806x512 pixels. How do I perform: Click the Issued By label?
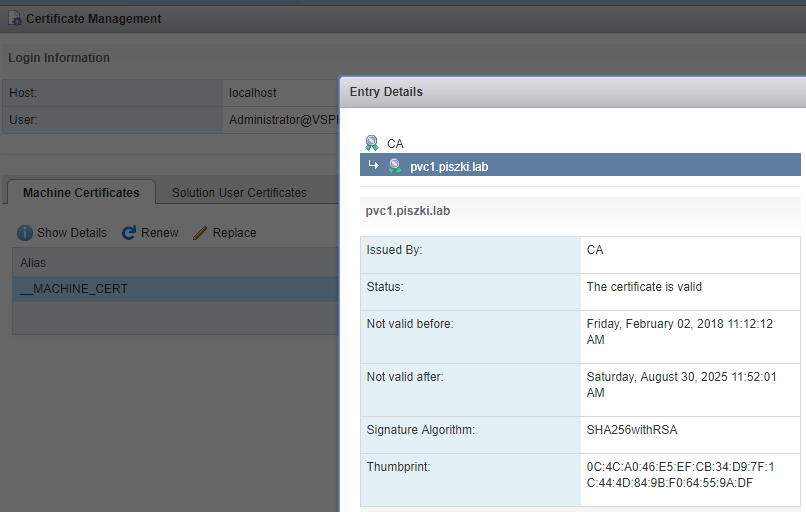394,250
